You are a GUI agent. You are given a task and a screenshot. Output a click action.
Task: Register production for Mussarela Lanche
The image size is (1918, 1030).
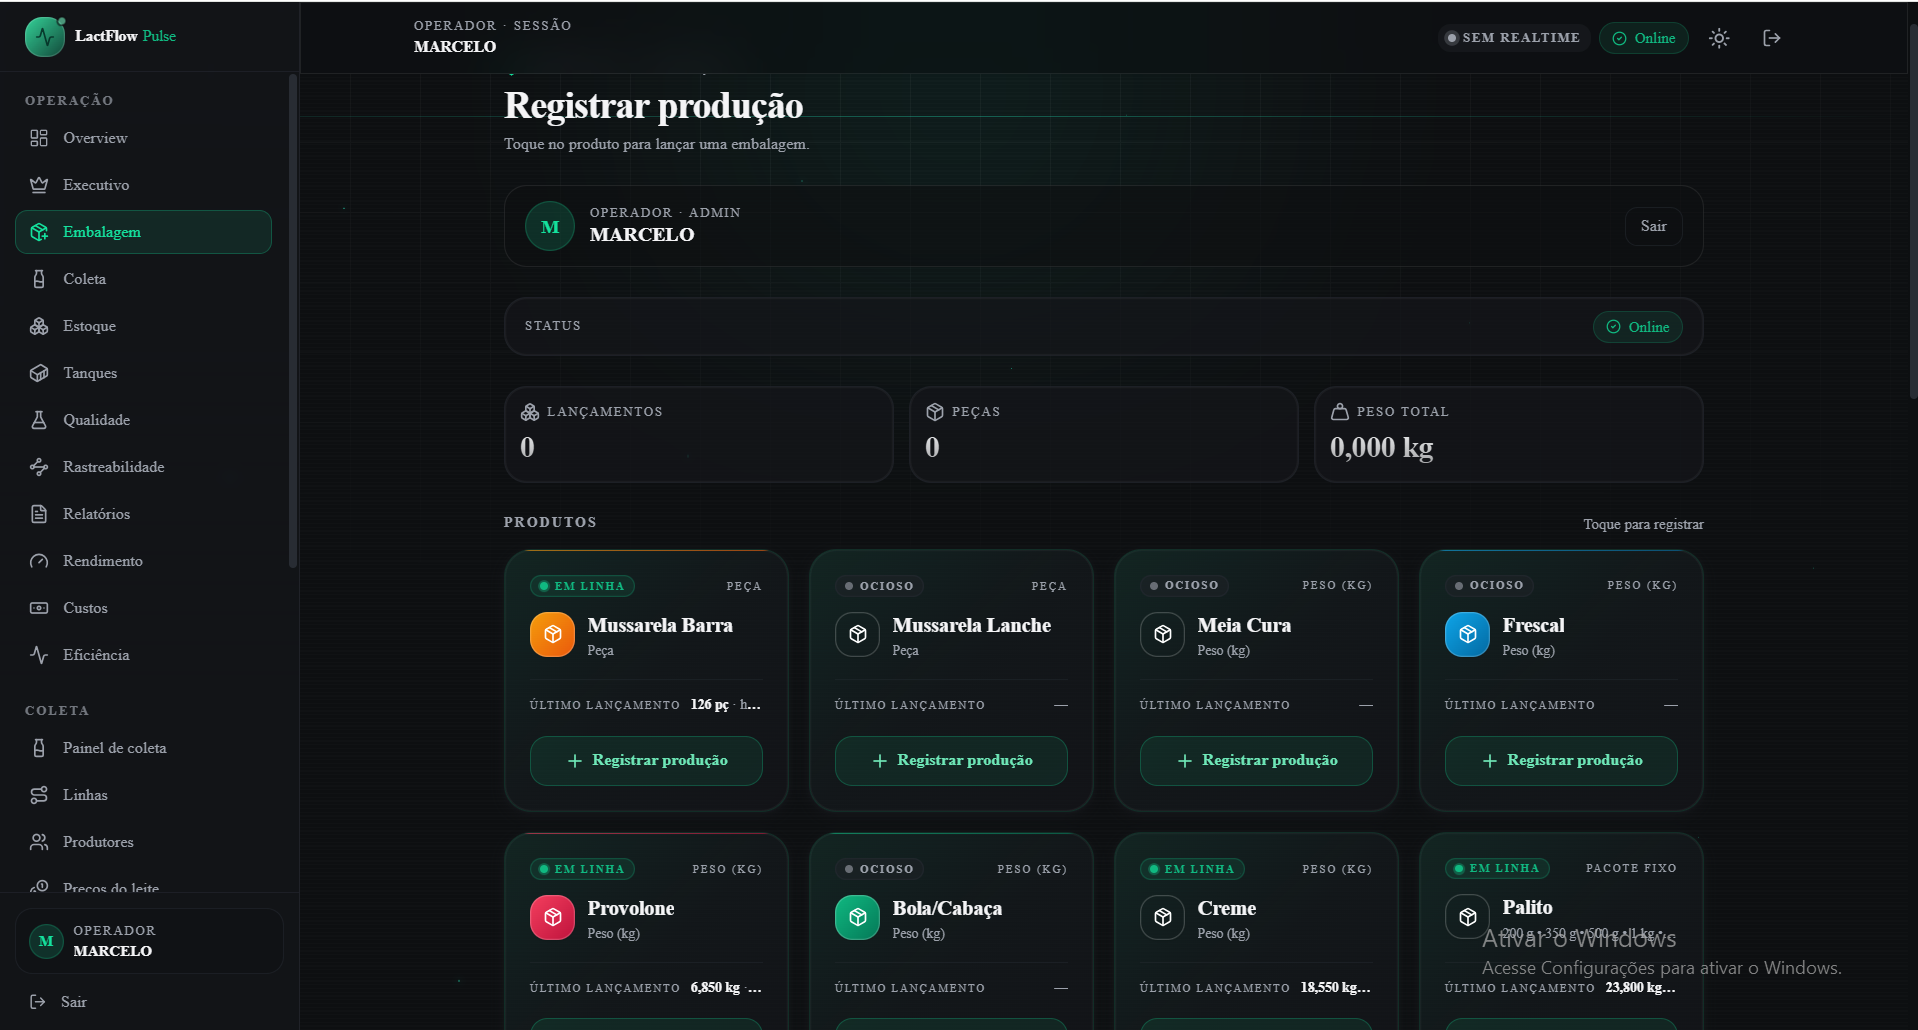point(951,761)
